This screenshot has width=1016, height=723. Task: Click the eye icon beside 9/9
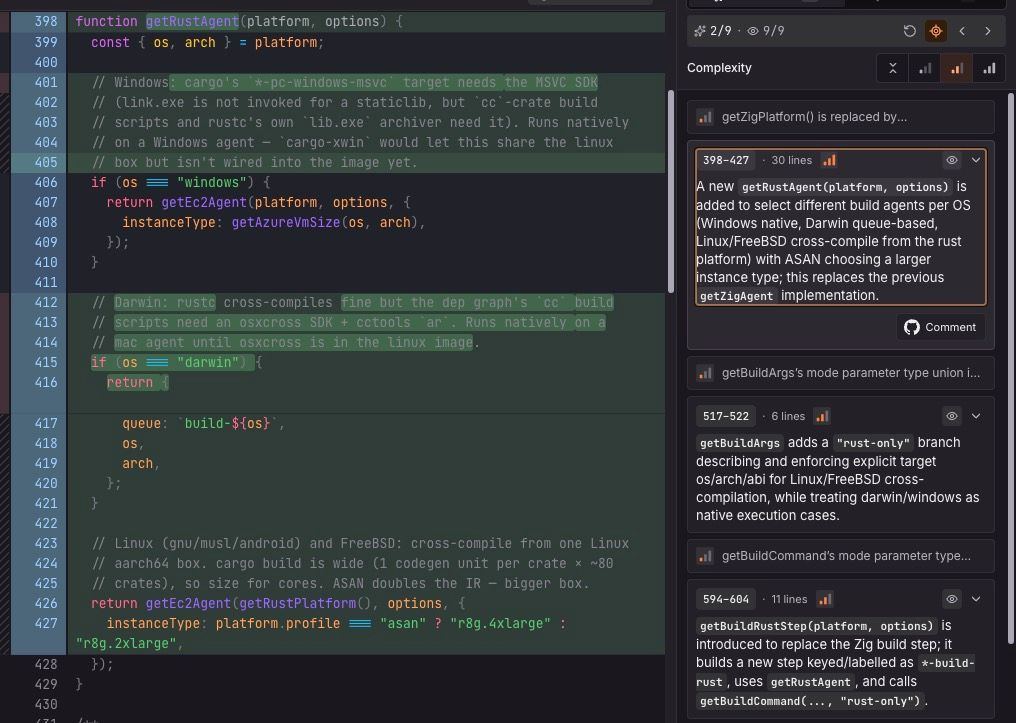point(753,31)
